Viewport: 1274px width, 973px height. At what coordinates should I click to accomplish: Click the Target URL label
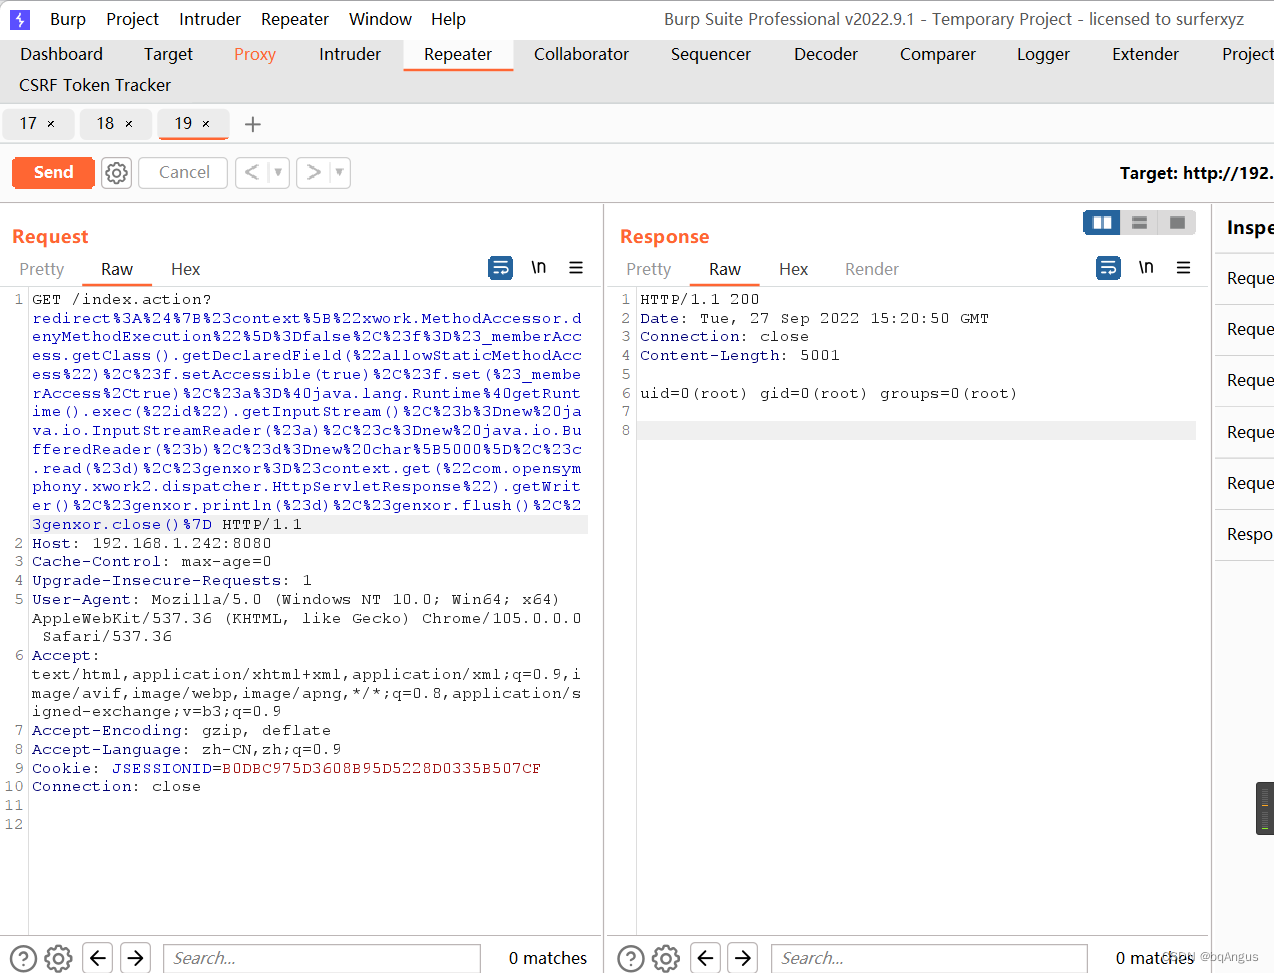tap(1196, 173)
